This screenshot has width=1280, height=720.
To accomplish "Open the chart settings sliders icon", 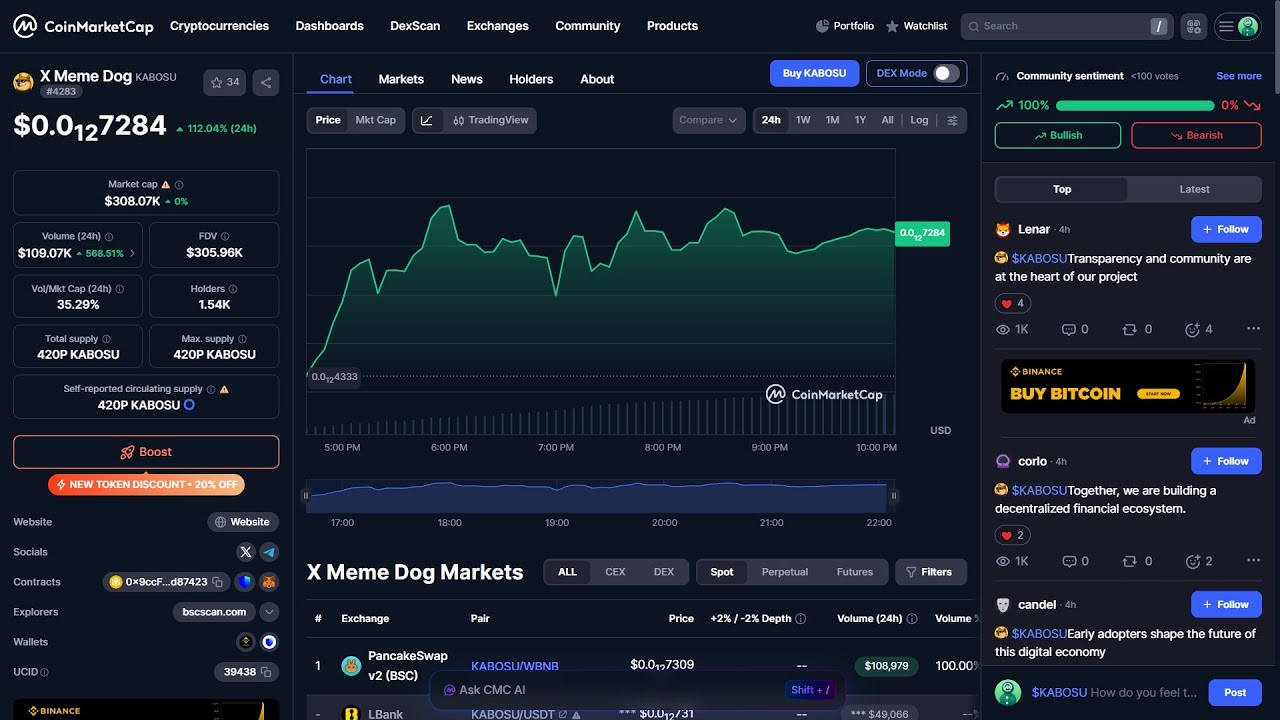I will 952,120.
